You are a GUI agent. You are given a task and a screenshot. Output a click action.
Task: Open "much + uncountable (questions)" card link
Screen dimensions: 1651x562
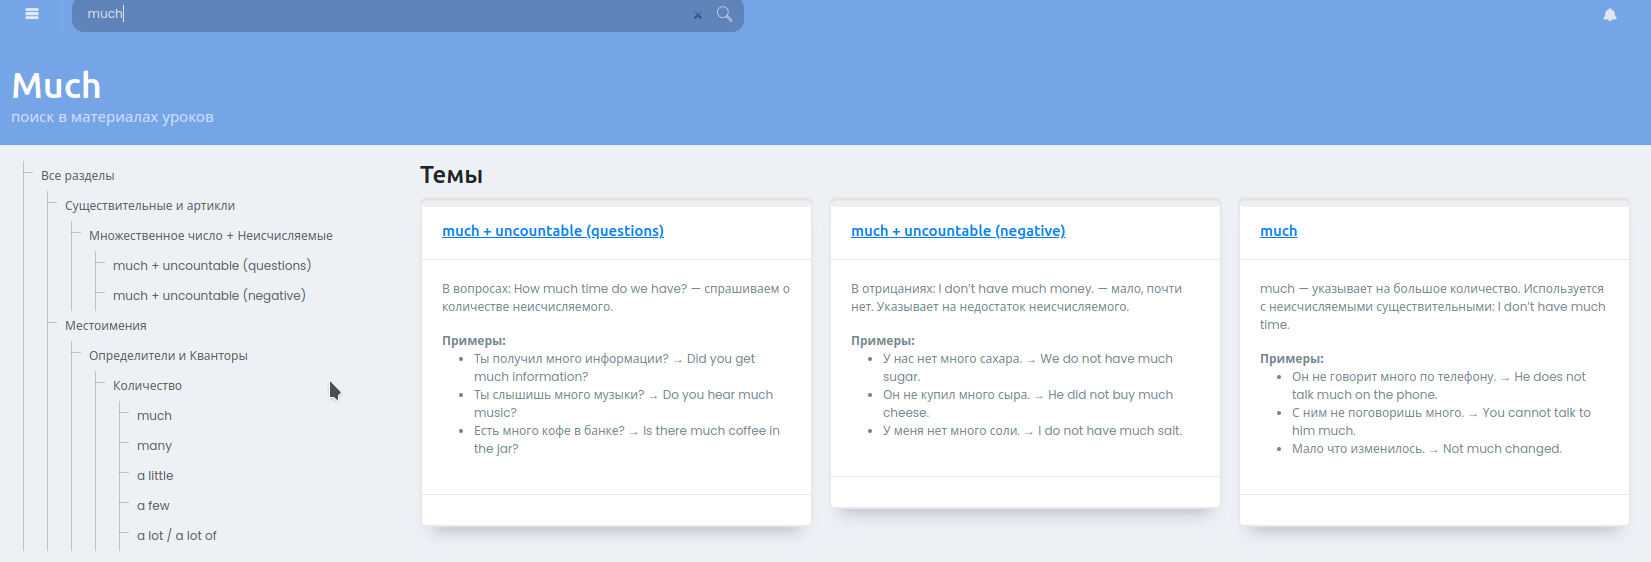point(553,231)
